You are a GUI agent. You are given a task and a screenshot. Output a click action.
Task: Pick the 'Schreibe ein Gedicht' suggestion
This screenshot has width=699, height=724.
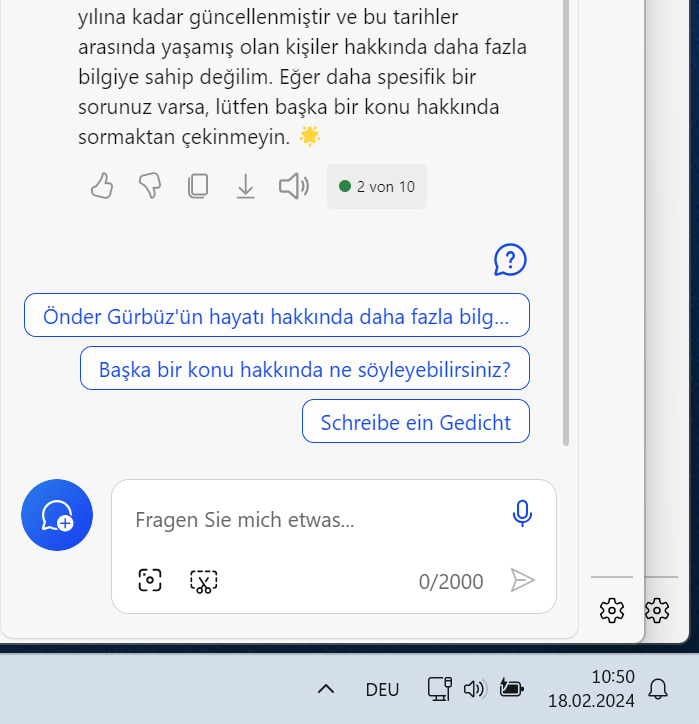(416, 422)
